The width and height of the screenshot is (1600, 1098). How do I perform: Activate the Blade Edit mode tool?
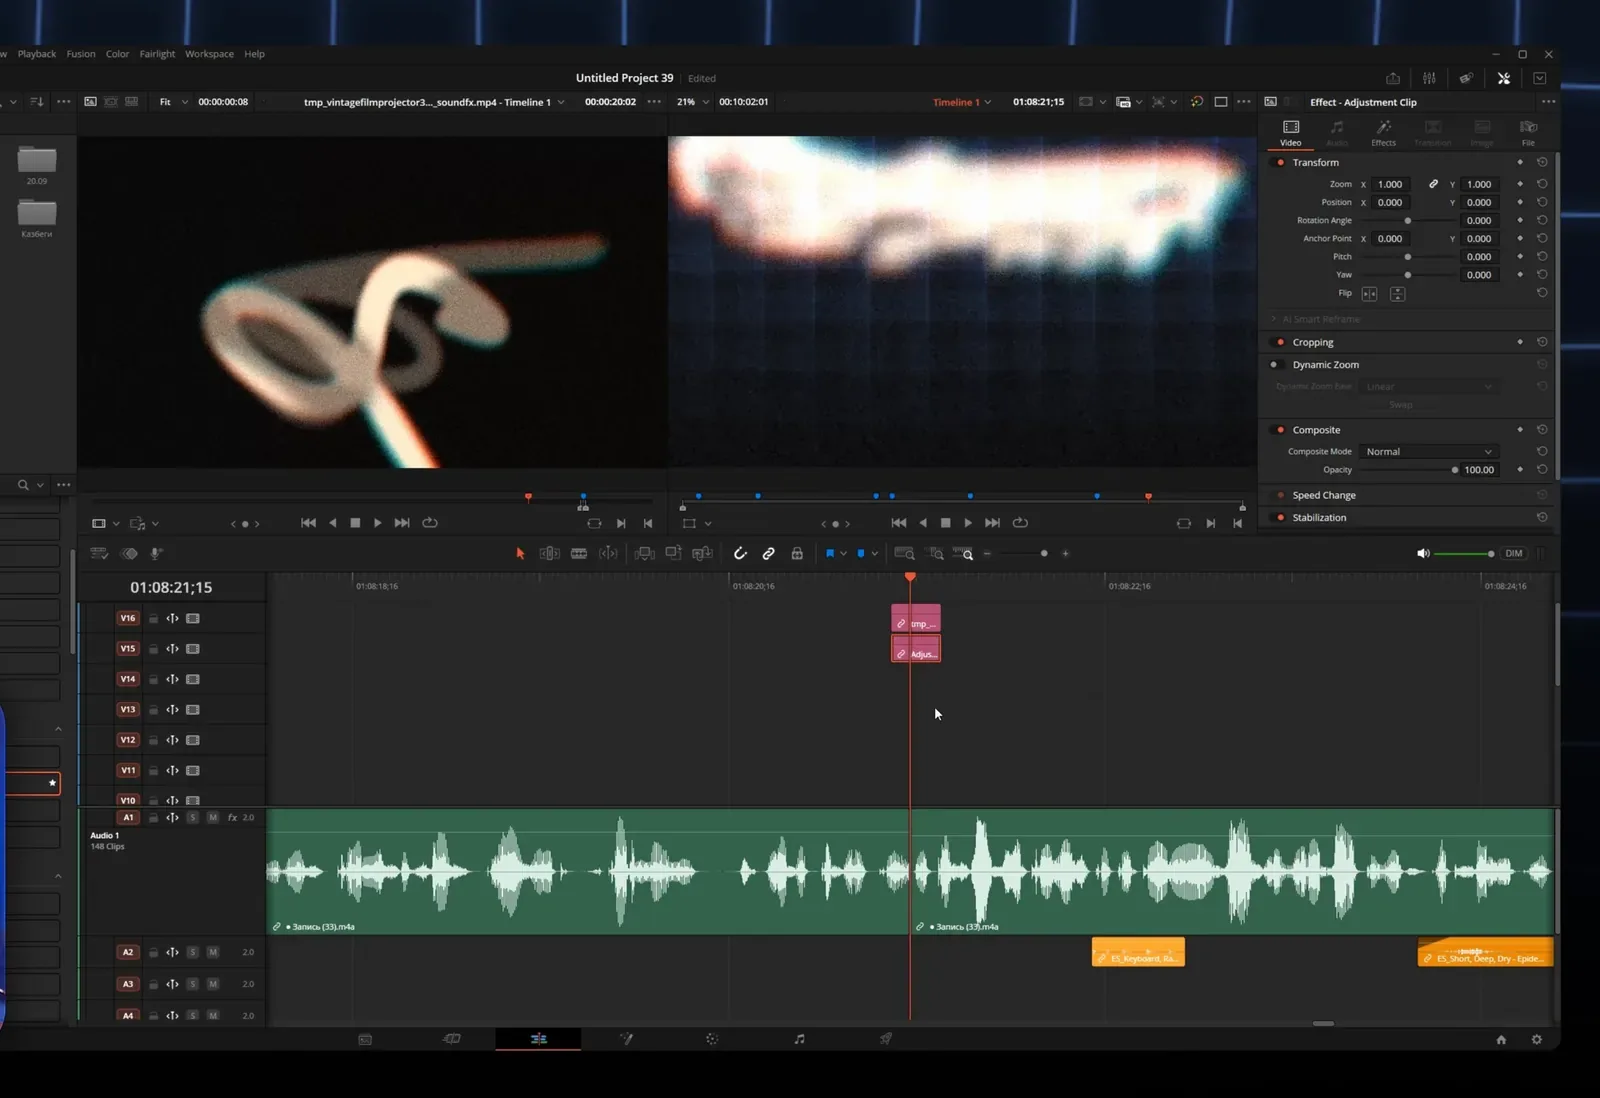coord(579,553)
